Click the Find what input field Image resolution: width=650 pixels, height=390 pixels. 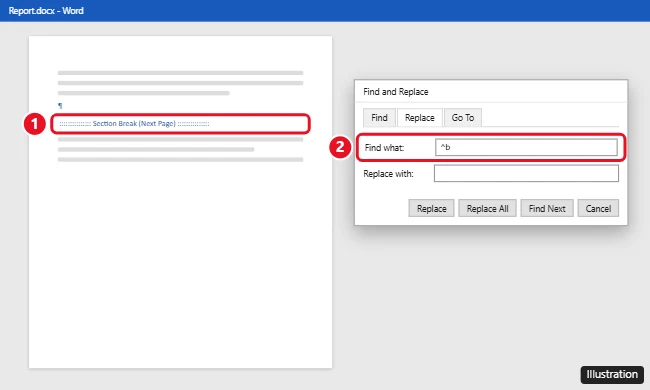[526, 147]
